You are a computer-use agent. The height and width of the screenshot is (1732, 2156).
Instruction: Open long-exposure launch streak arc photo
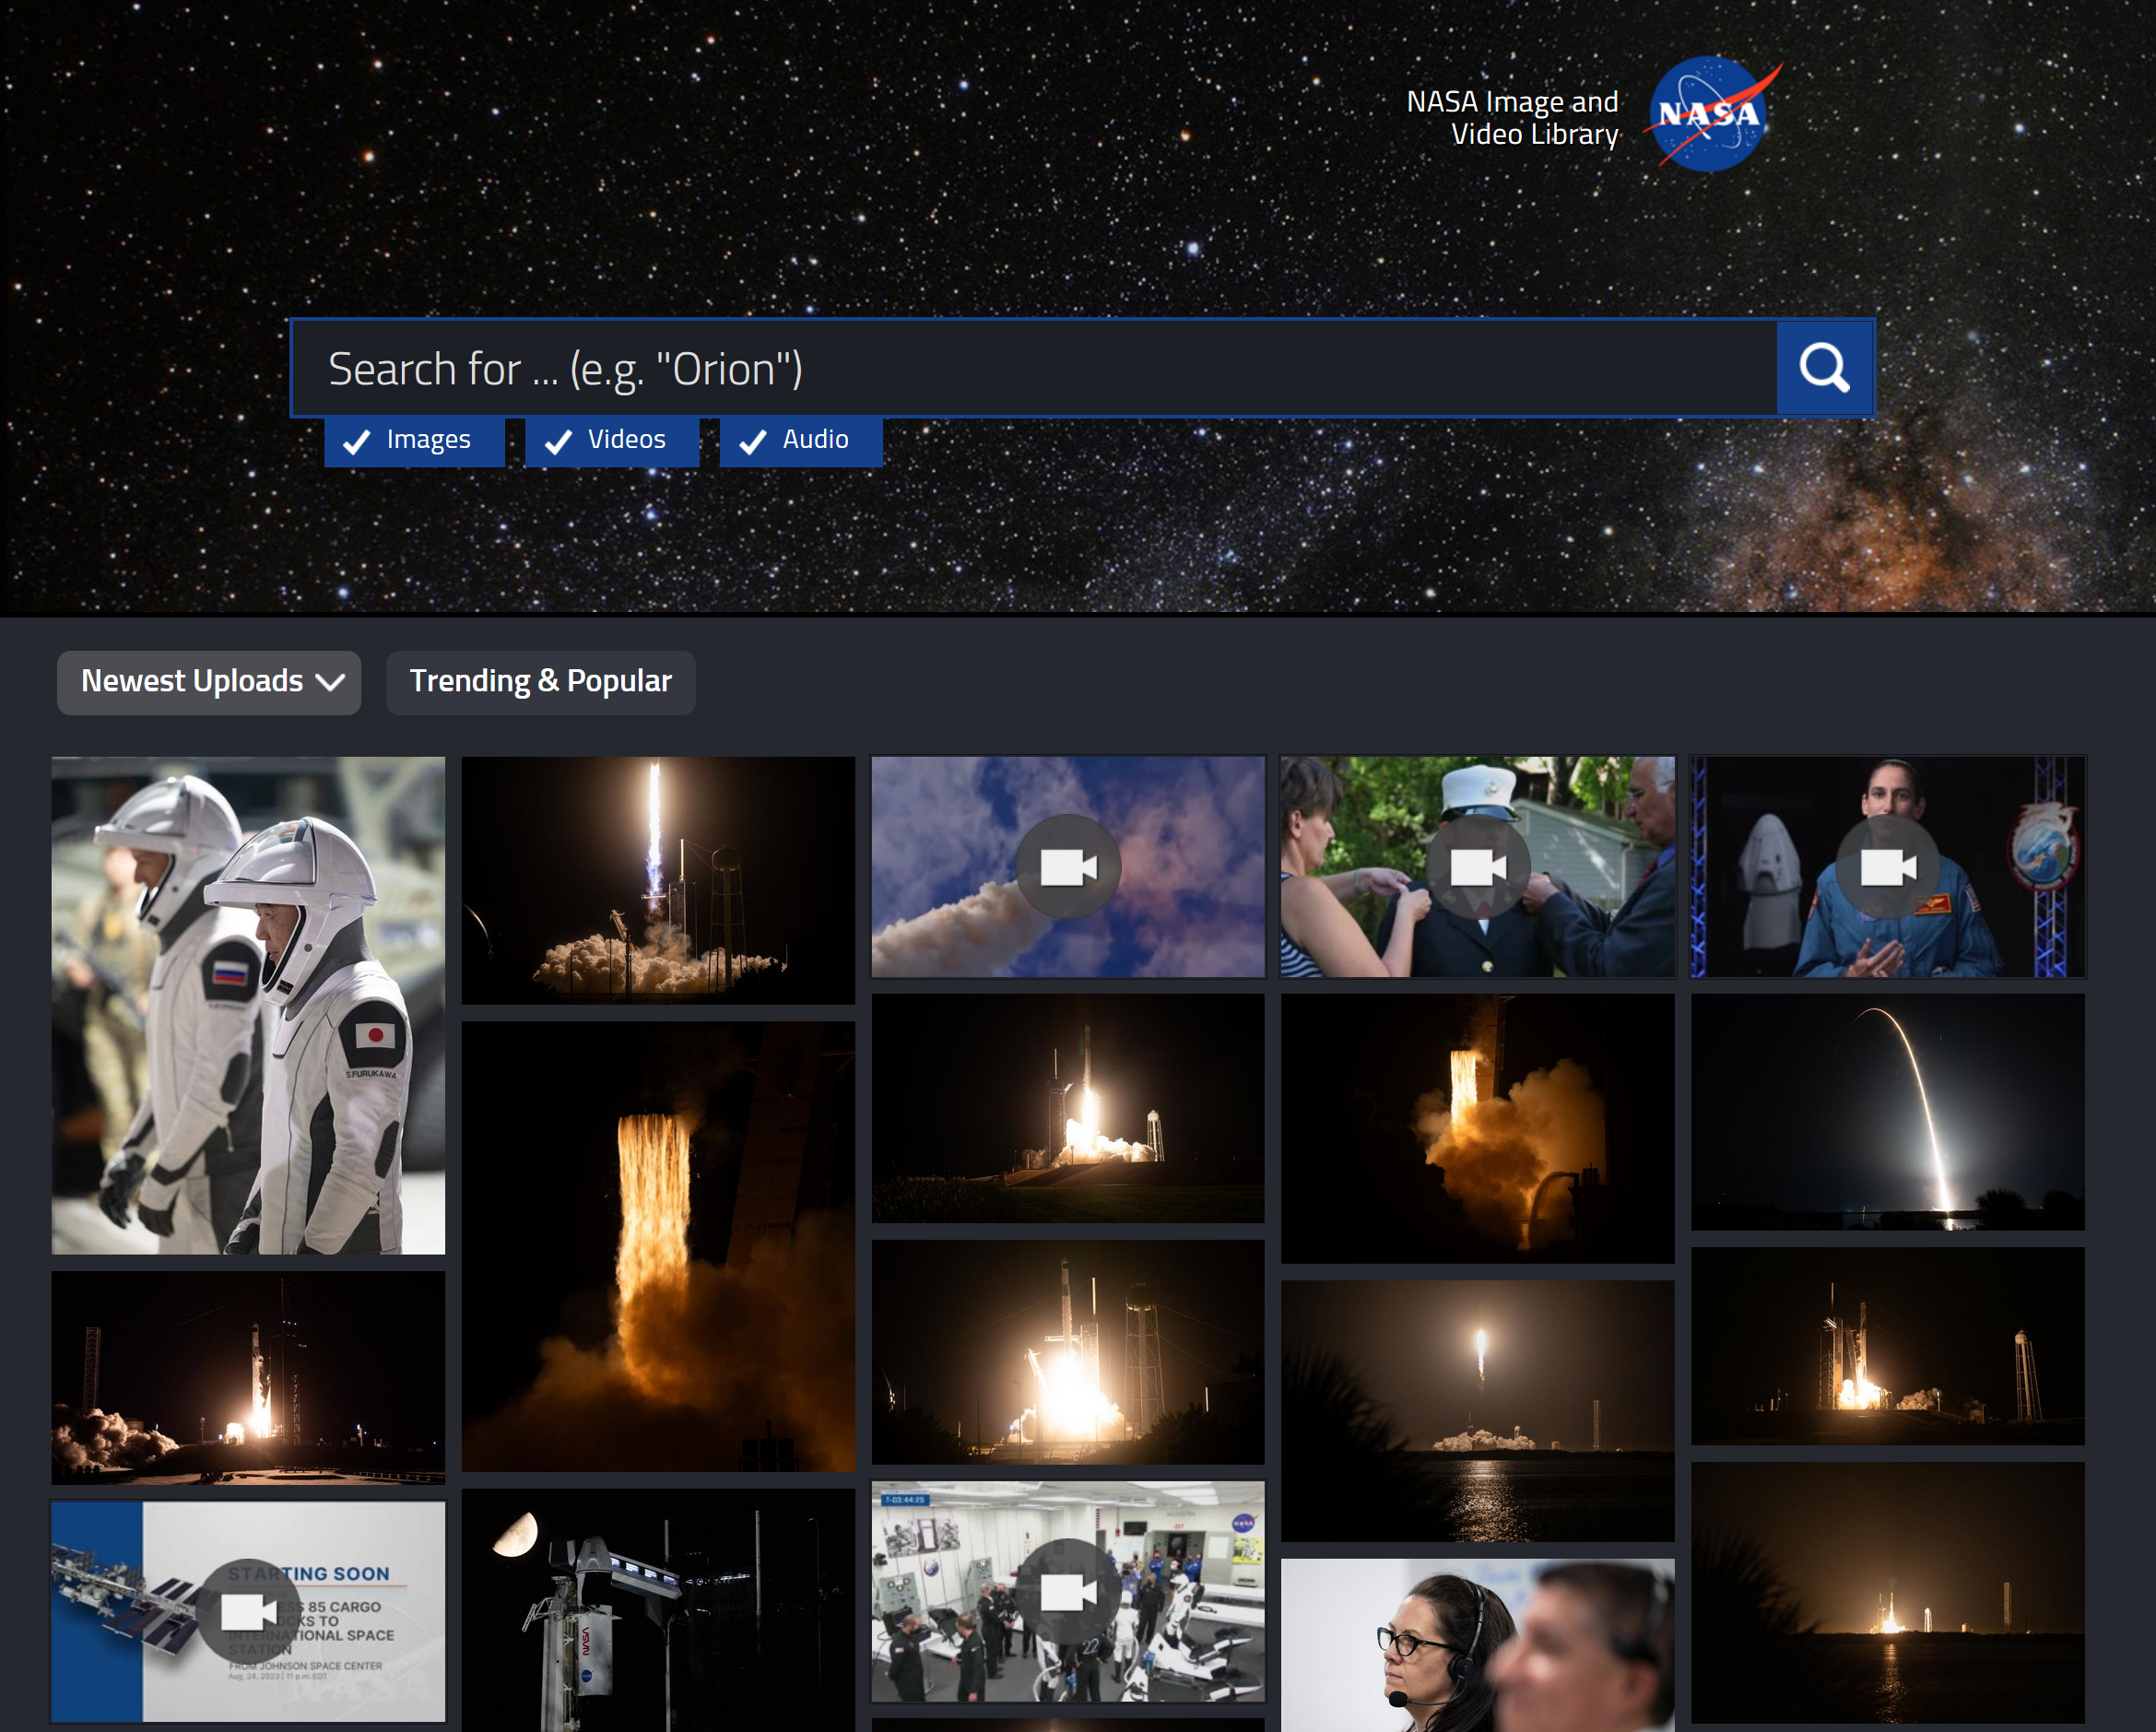tap(1888, 1111)
